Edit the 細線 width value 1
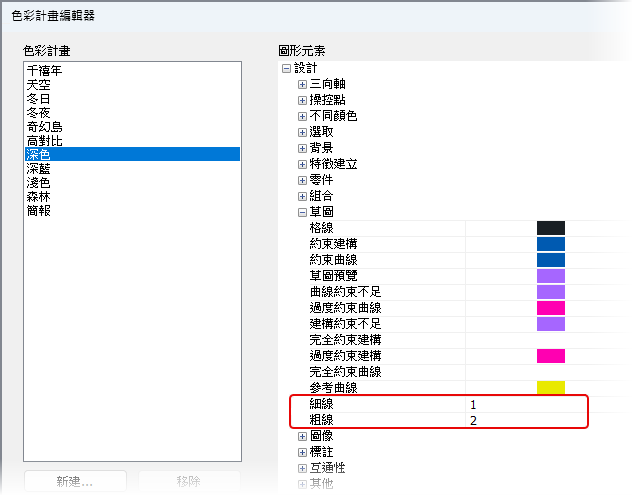The image size is (633, 496). pos(473,404)
